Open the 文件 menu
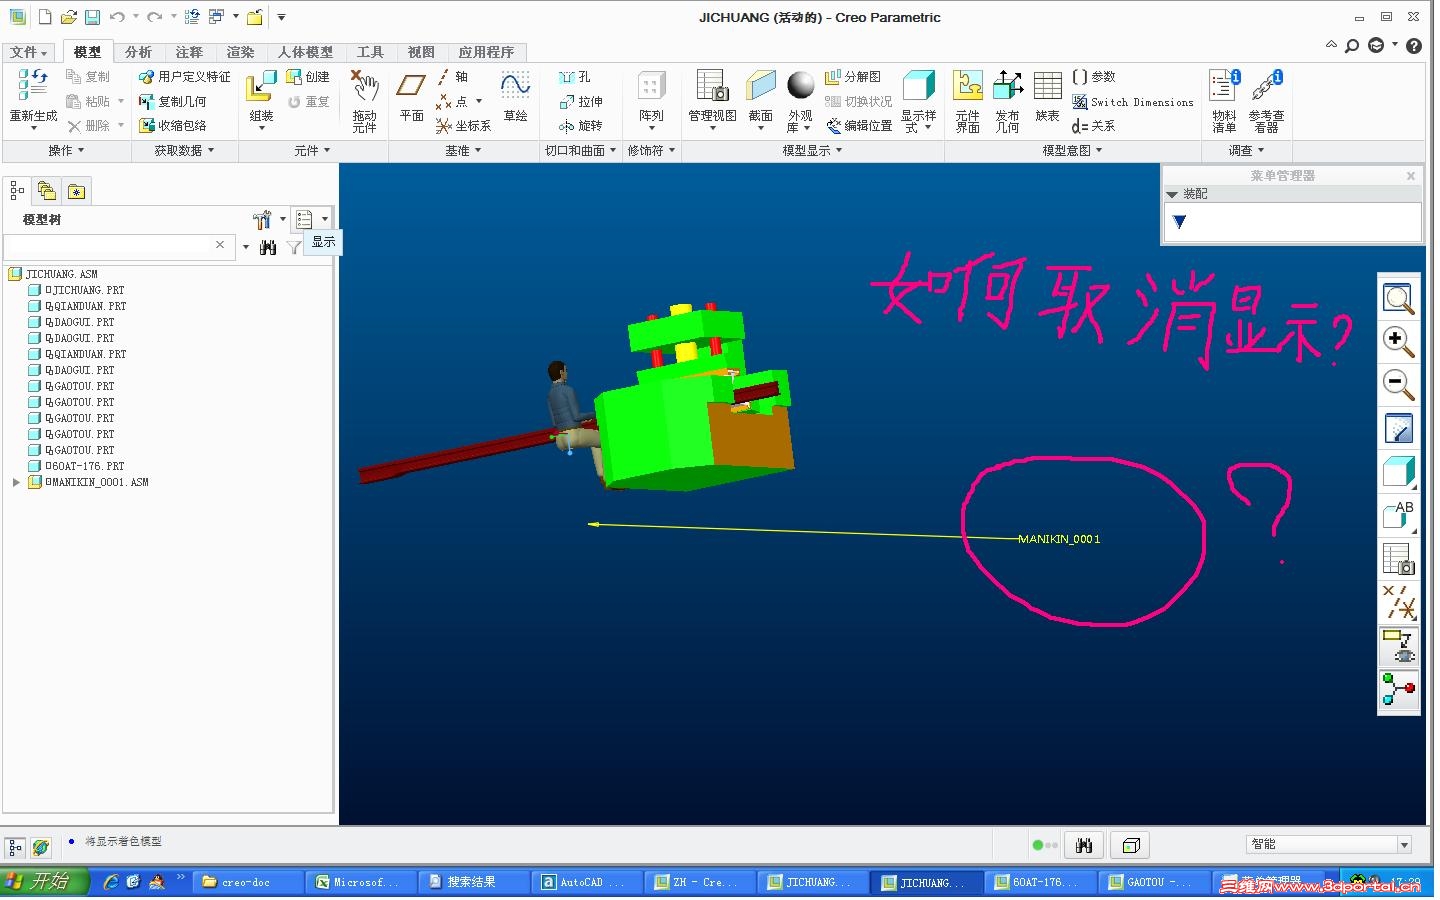 (x=29, y=52)
